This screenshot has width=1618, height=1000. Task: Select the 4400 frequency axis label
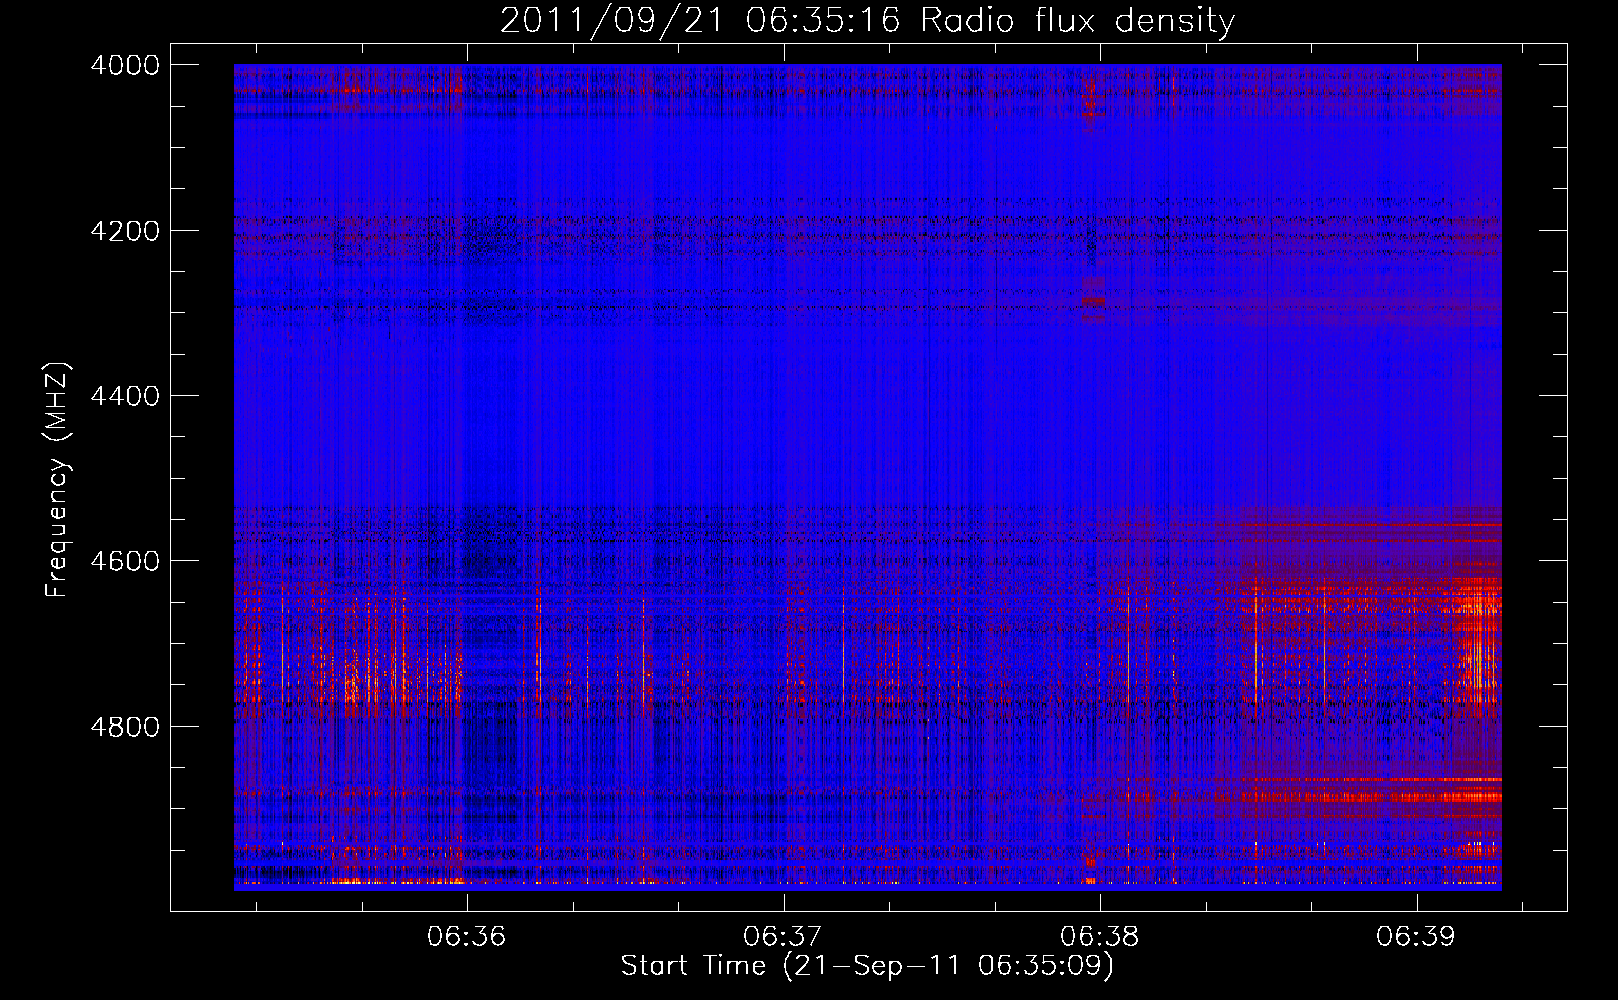(x=125, y=396)
